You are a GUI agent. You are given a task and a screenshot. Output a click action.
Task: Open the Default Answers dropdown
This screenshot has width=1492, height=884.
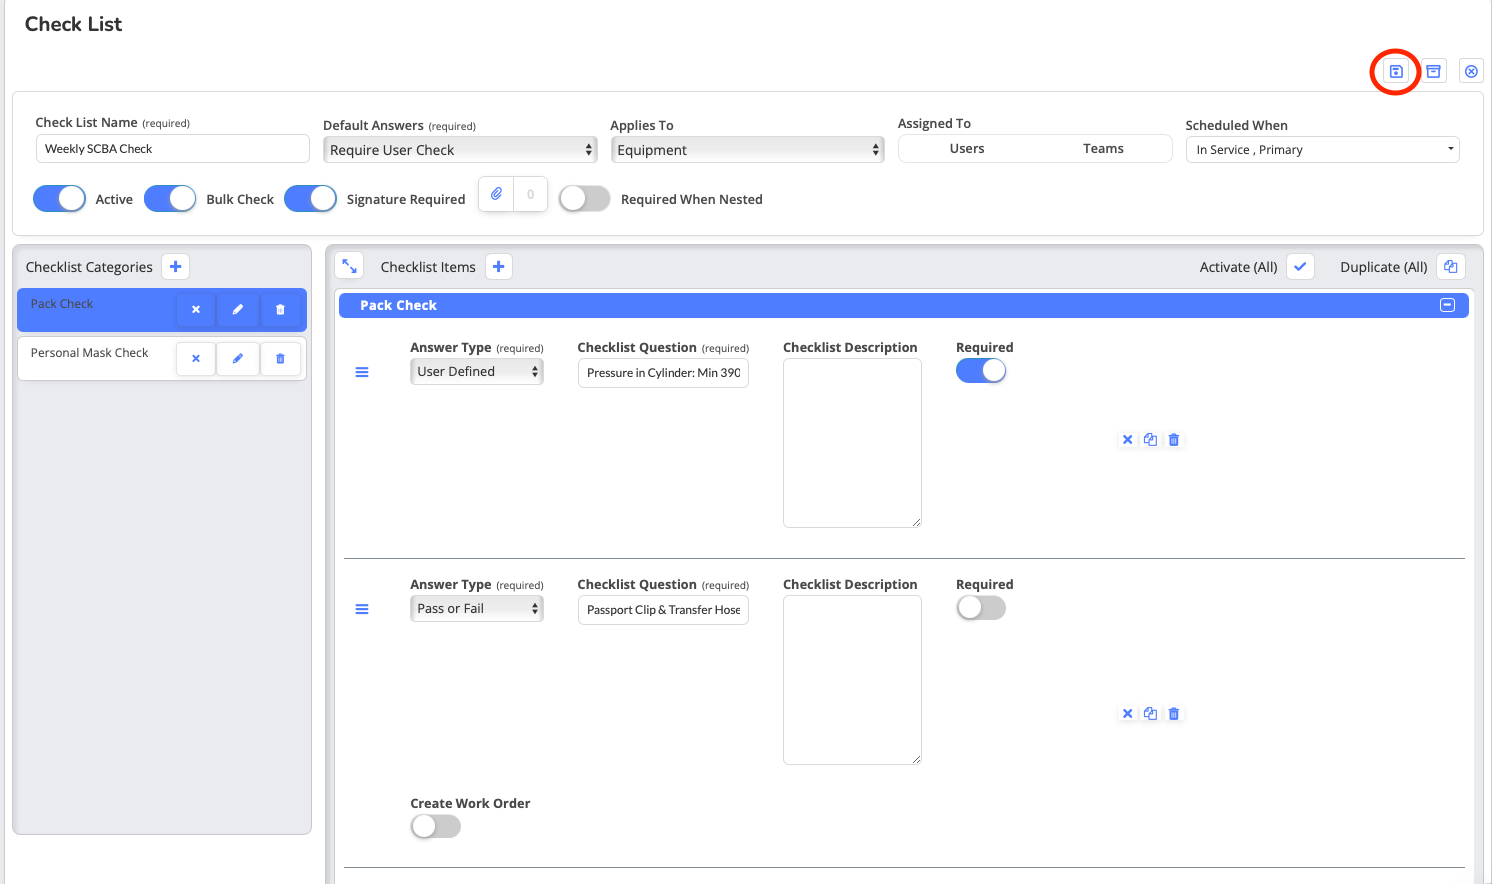click(460, 150)
